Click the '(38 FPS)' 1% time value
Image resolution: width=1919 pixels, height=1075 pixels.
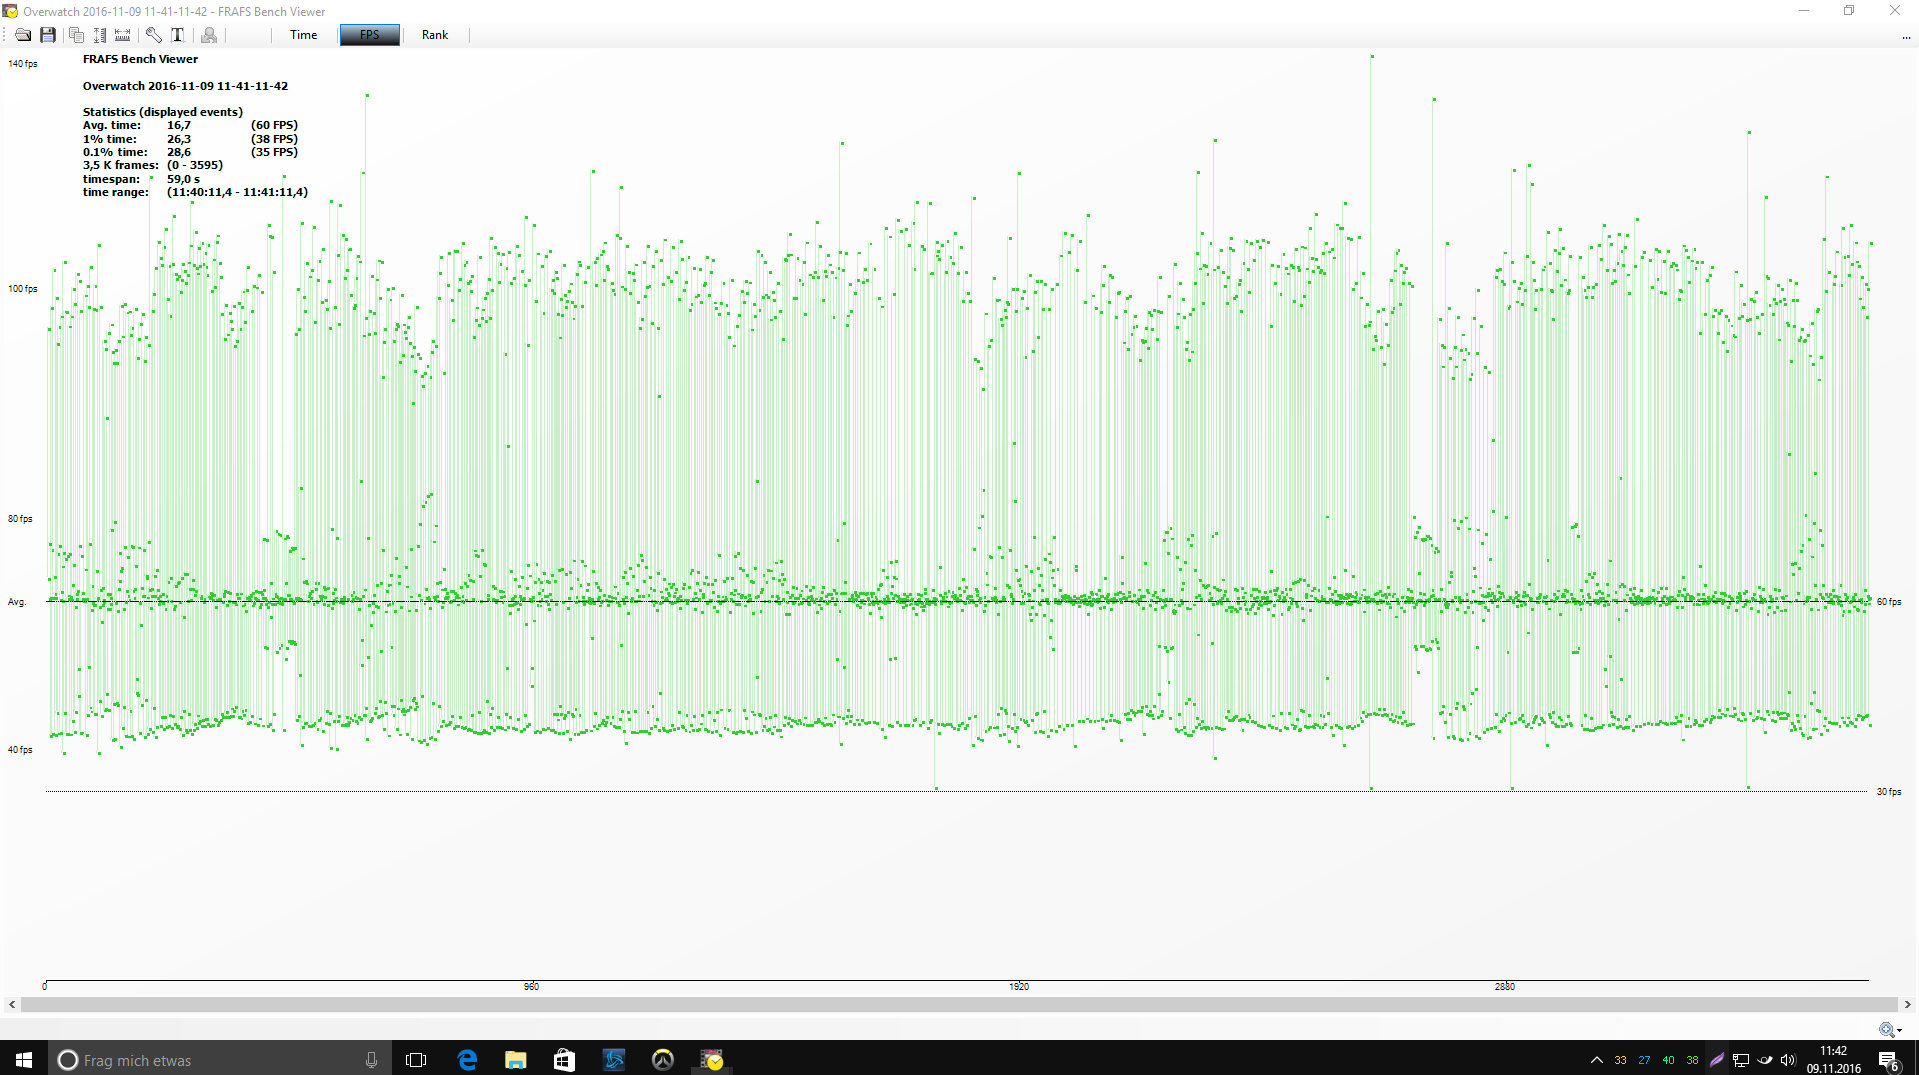(274, 139)
